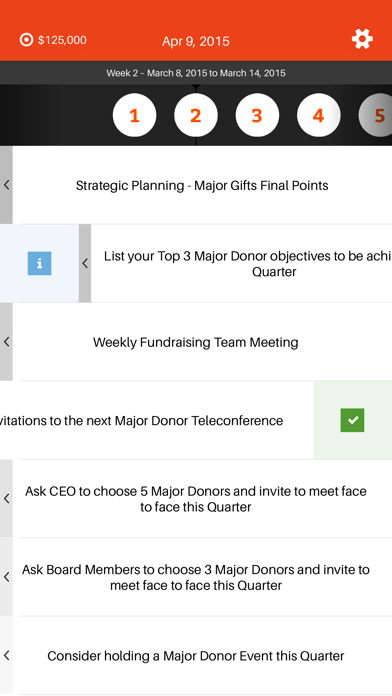Collapse chevron beside List your Top 3 objectives
The height and width of the screenshot is (696, 392).
pos(85,263)
